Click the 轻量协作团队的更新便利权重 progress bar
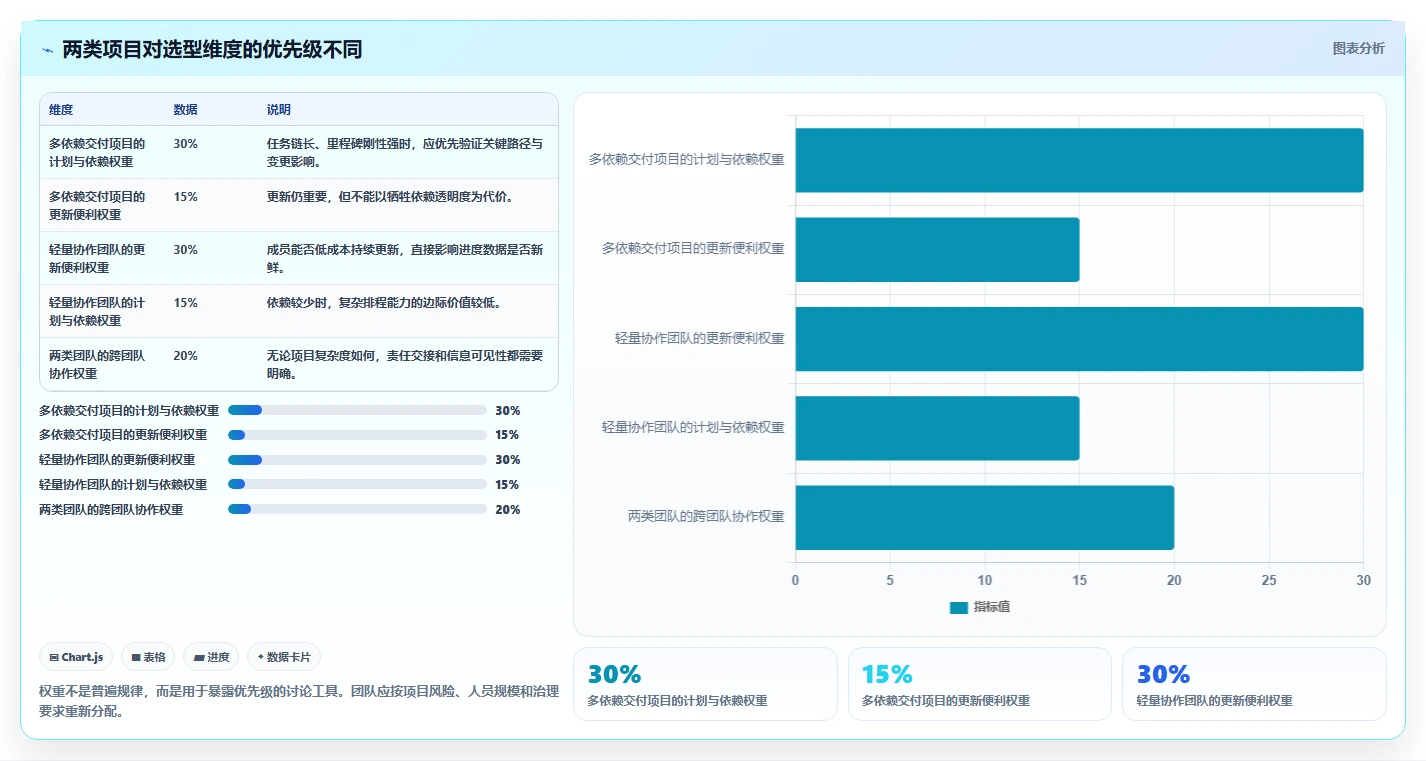Image resolution: width=1426 pixels, height=761 pixels. pyautogui.click(x=357, y=460)
